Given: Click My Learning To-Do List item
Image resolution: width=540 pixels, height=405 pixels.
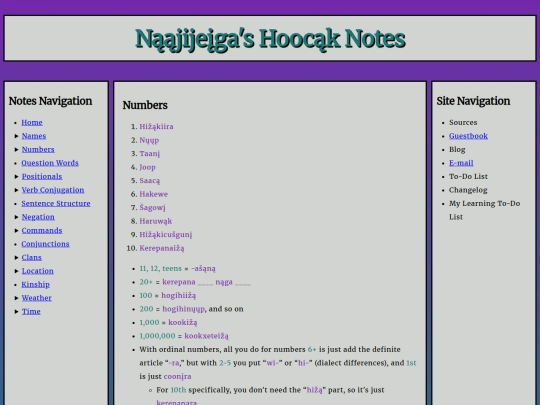Looking at the screenshot, I should tap(484, 210).
